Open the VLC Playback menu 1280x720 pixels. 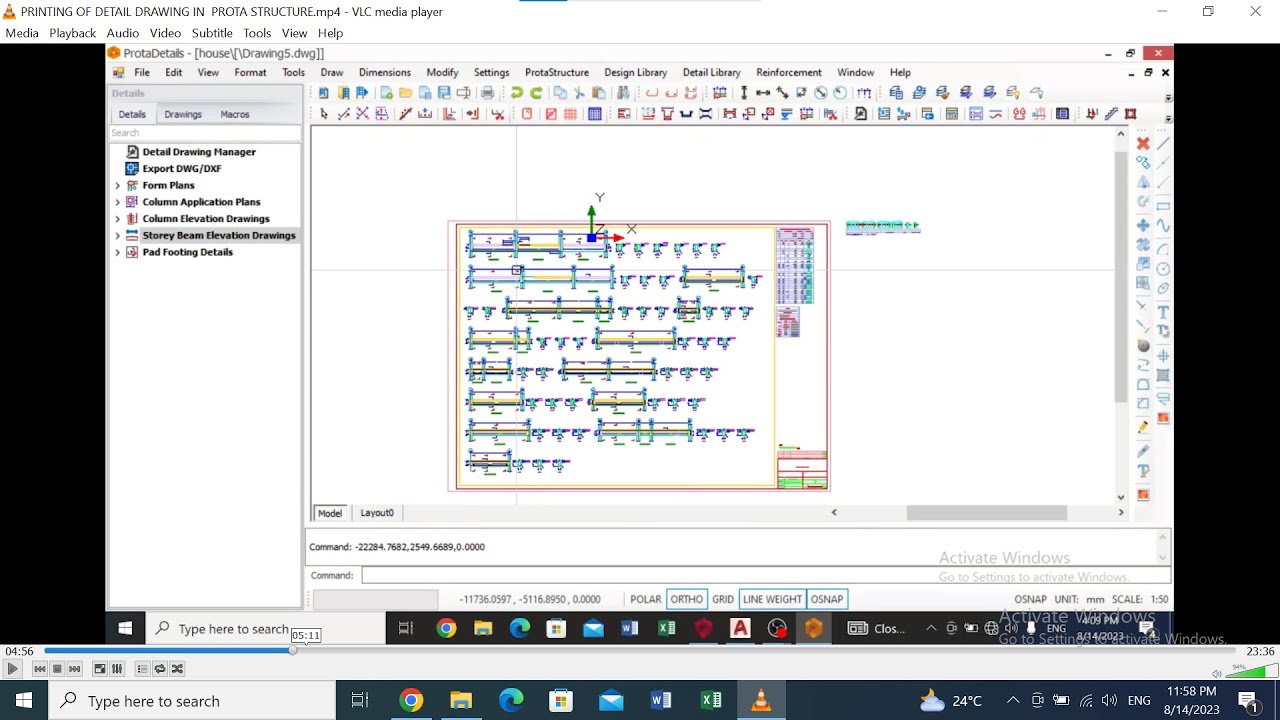point(73,33)
